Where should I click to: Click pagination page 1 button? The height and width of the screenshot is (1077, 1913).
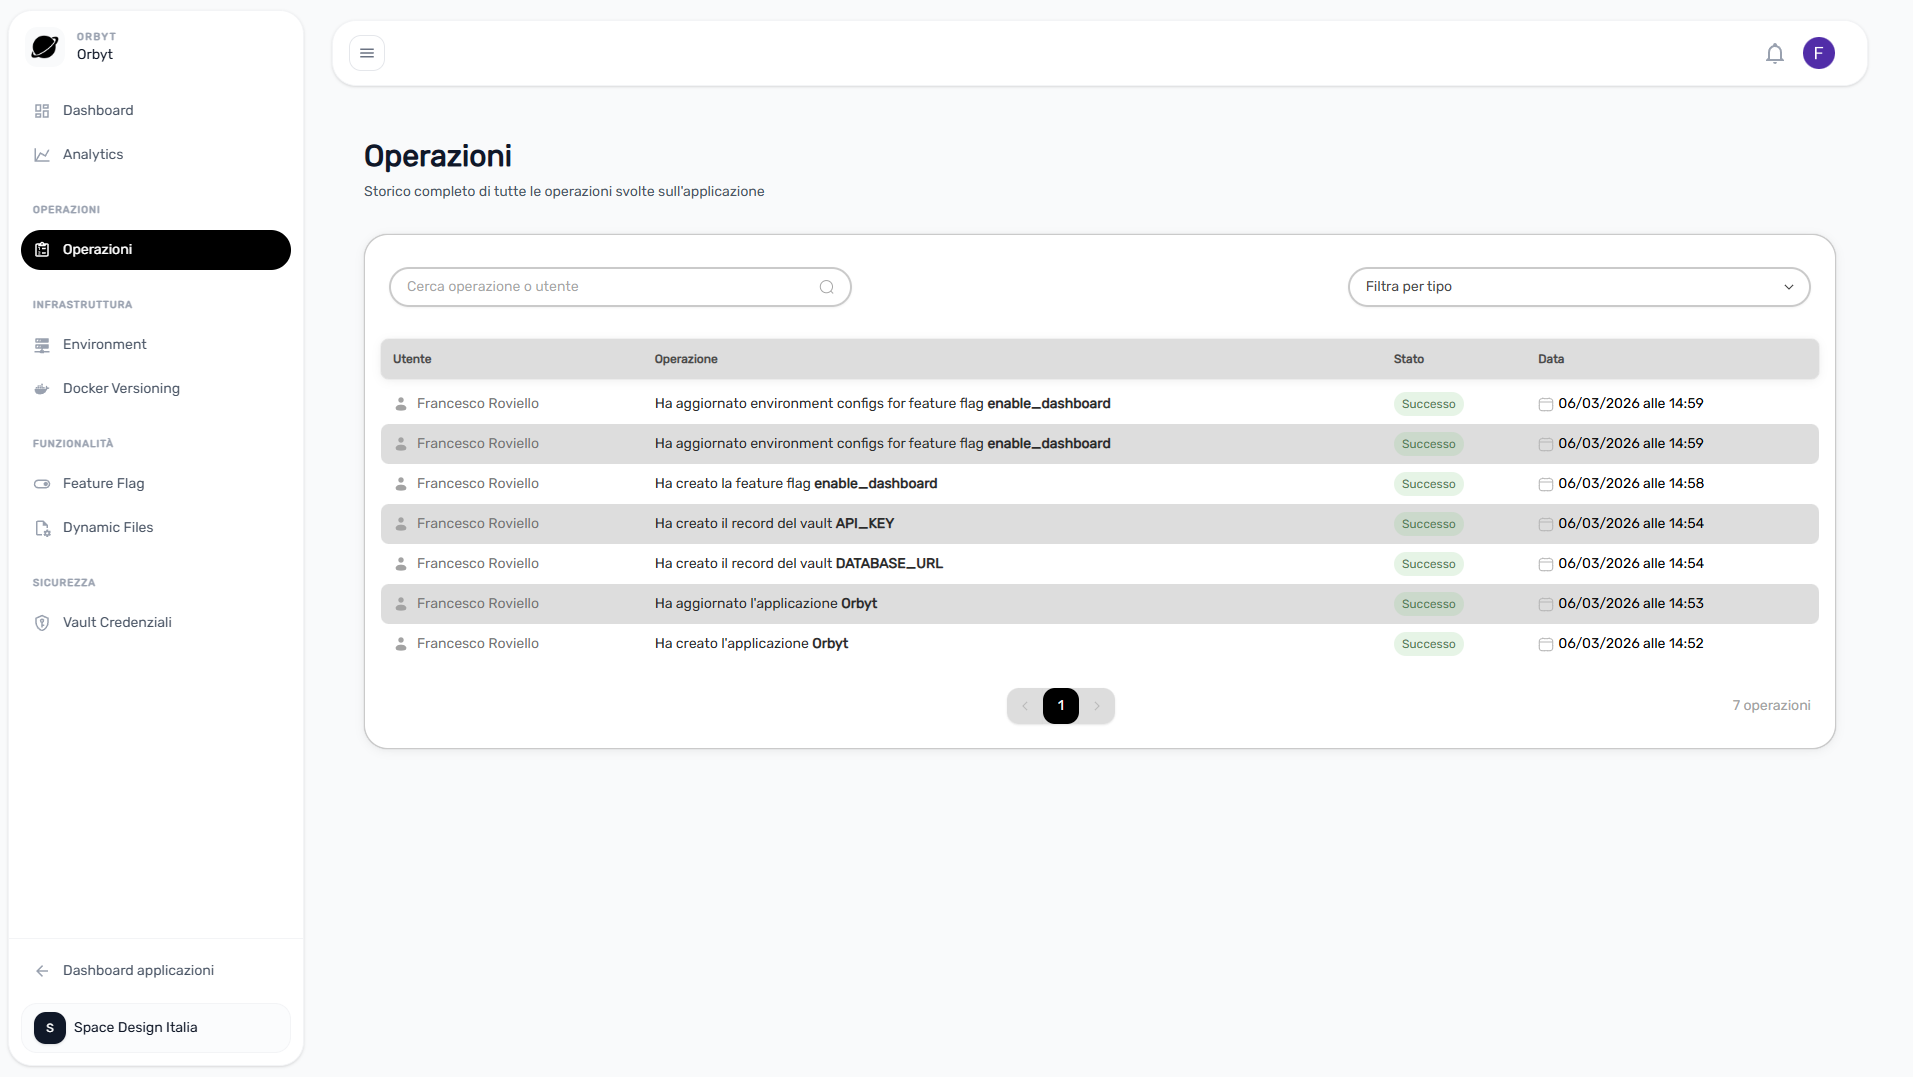click(x=1061, y=706)
